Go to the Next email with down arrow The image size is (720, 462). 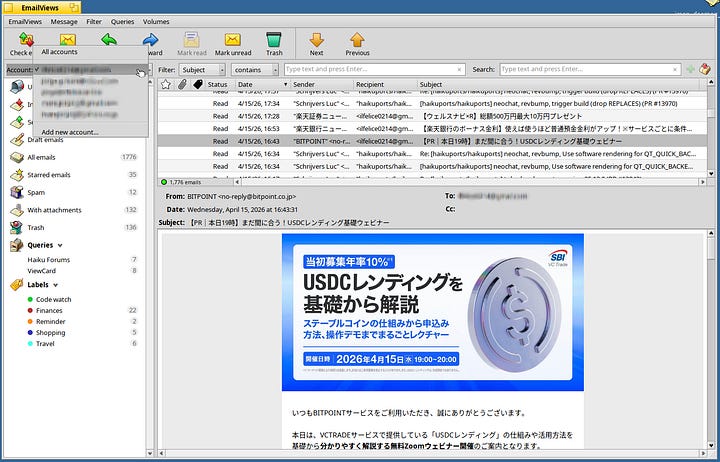pyautogui.click(x=316, y=39)
